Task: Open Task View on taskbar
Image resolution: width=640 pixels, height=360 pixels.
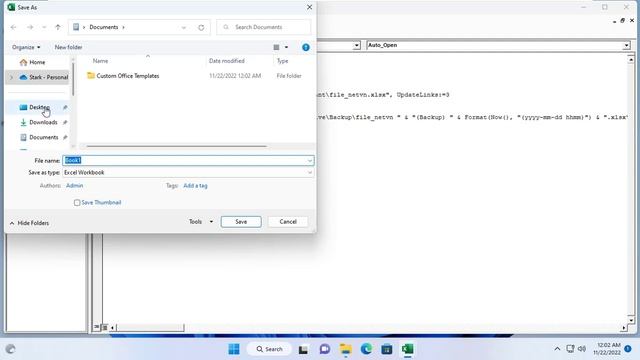Action: pyautogui.click(x=303, y=349)
